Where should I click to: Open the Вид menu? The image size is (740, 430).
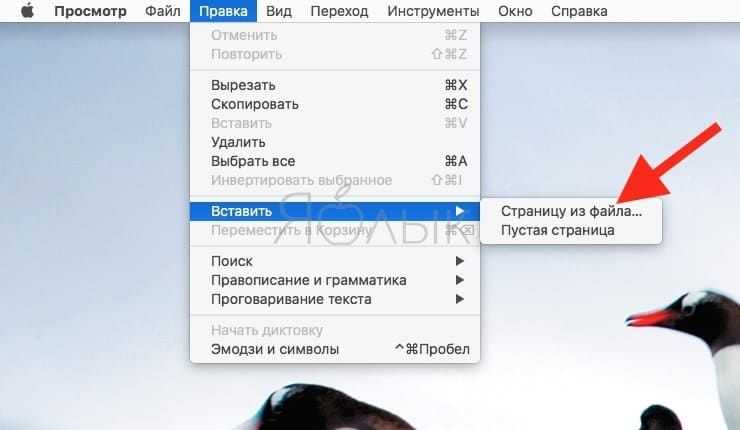pyautogui.click(x=278, y=11)
